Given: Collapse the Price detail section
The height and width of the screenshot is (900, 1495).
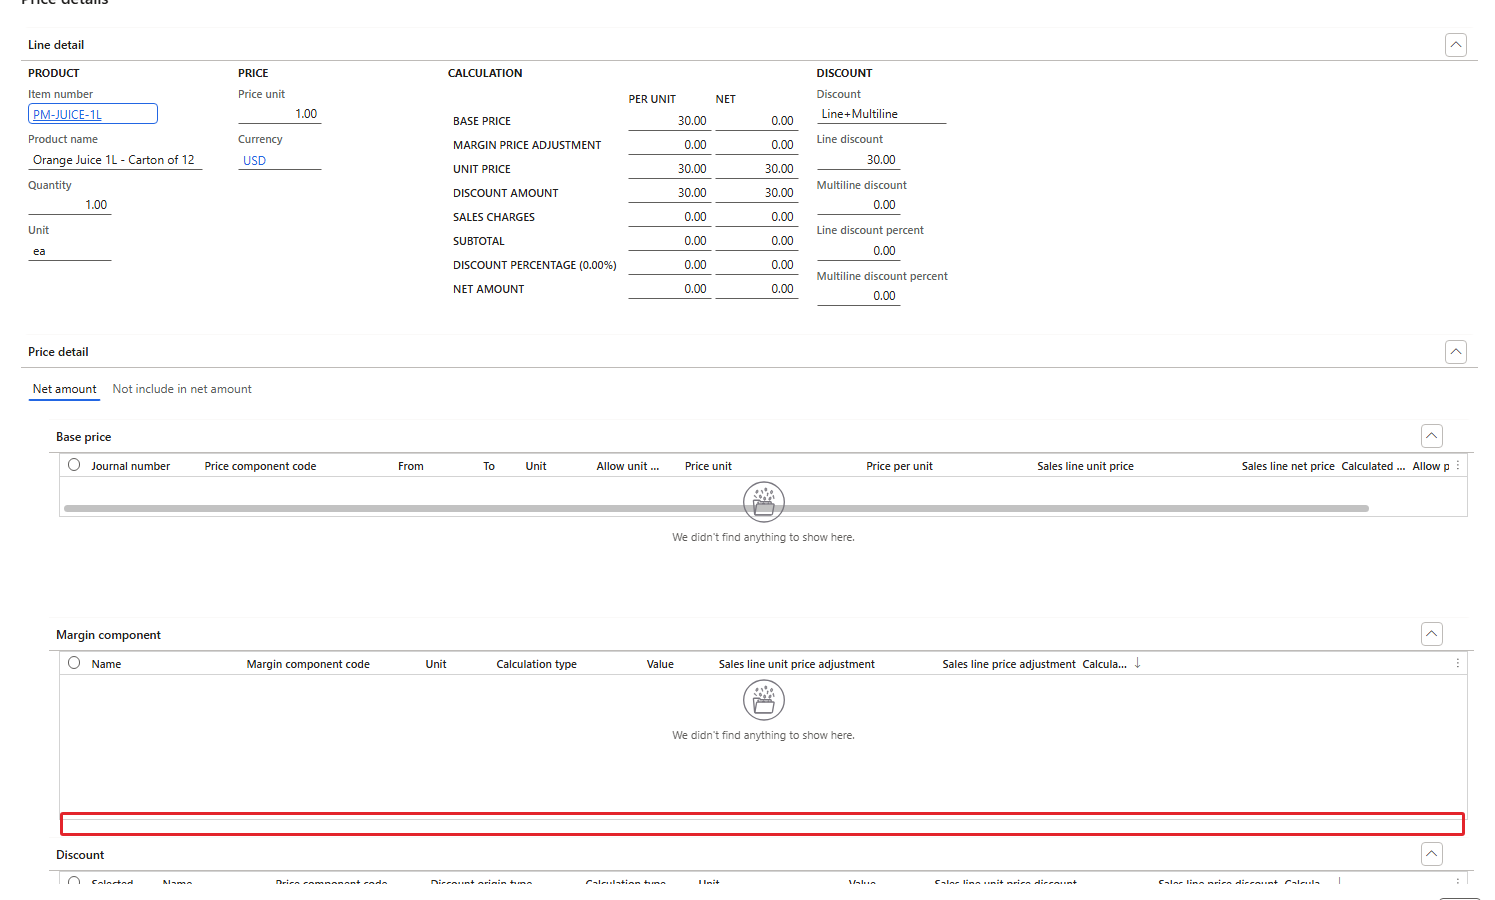Looking at the screenshot, I should point(1456,352).
